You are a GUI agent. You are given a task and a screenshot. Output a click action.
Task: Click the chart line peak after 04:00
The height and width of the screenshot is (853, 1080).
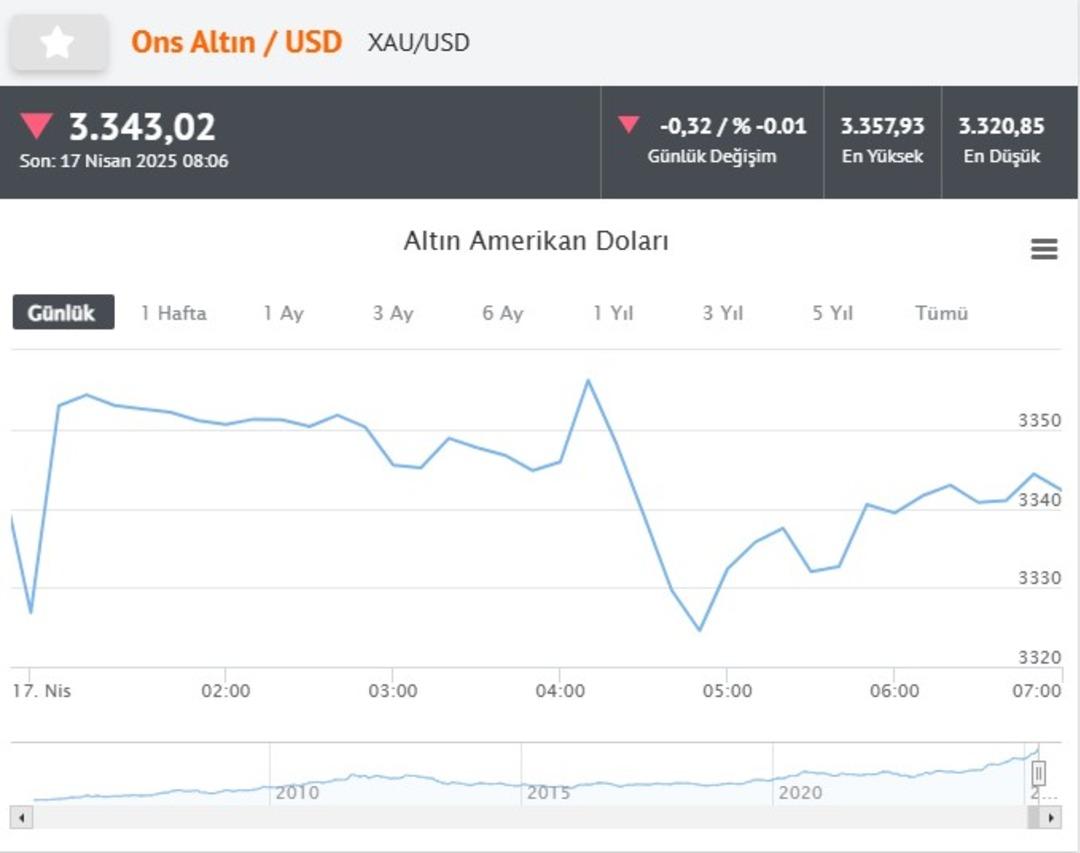588,380
